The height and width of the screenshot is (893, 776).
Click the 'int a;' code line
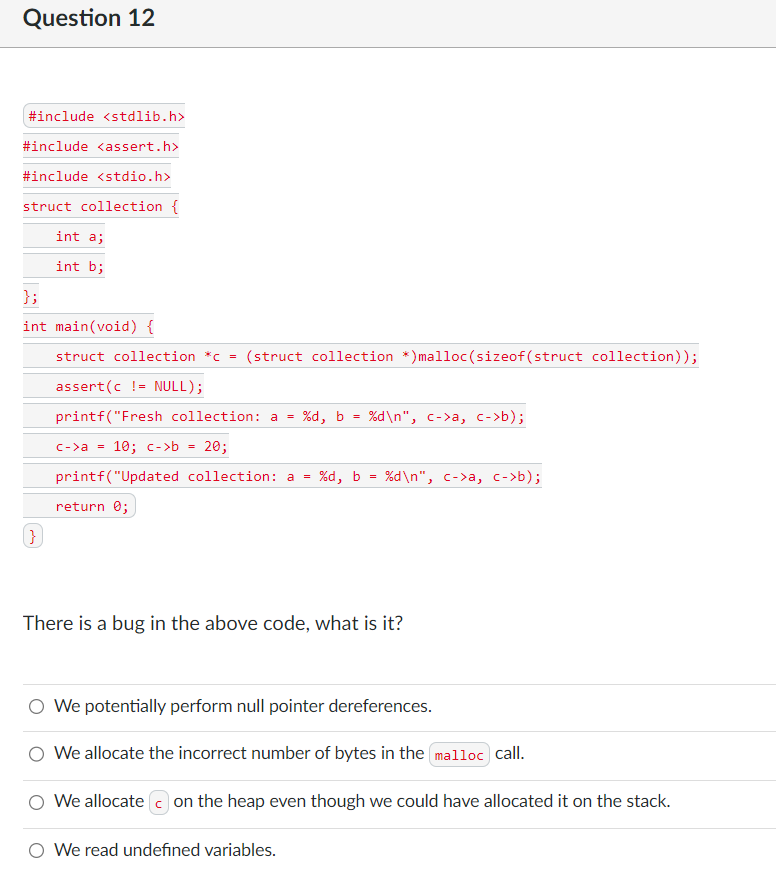coord(79,236)
